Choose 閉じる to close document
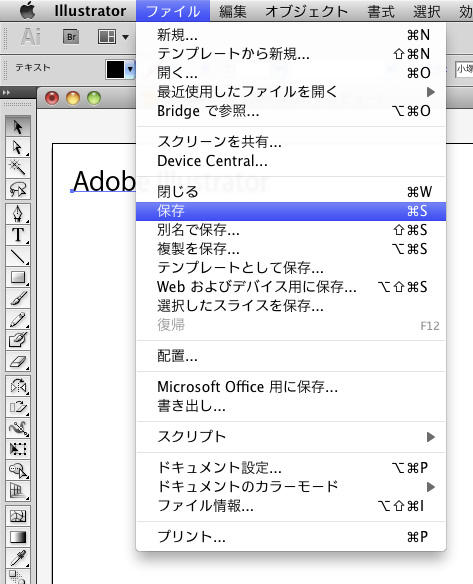This screenshot has height=584, width=473. tap(291, 192)
